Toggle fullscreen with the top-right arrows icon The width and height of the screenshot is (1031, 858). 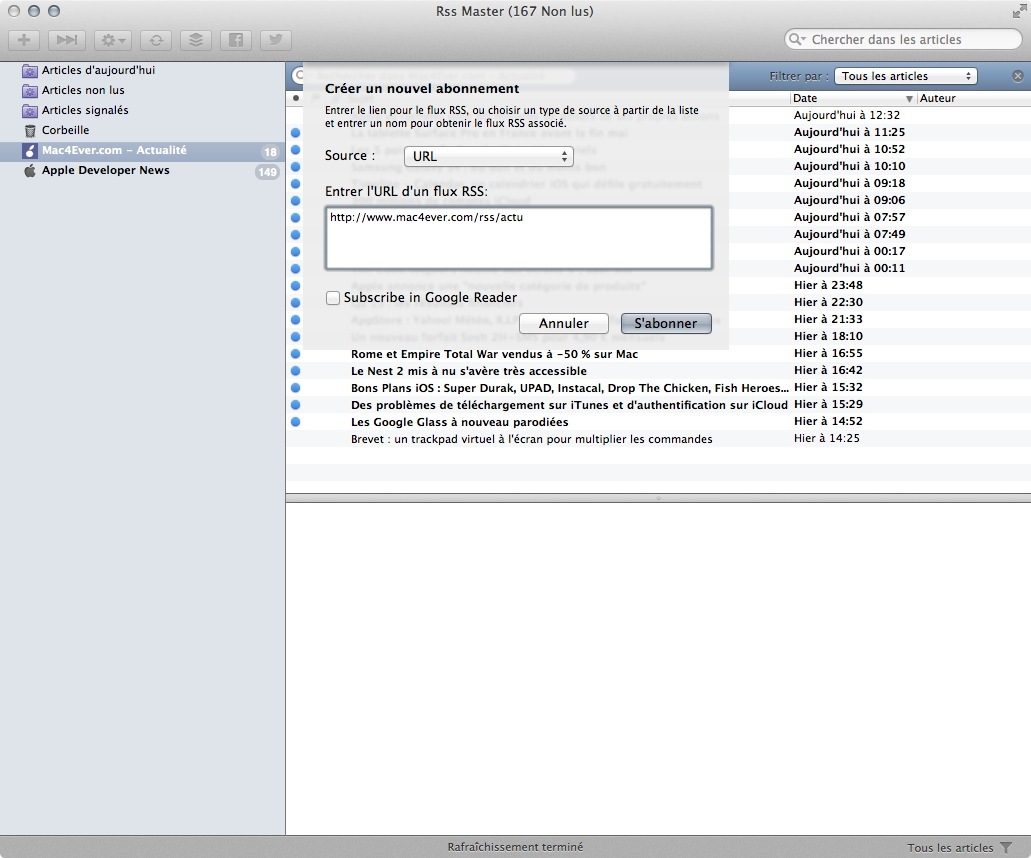1019,11
